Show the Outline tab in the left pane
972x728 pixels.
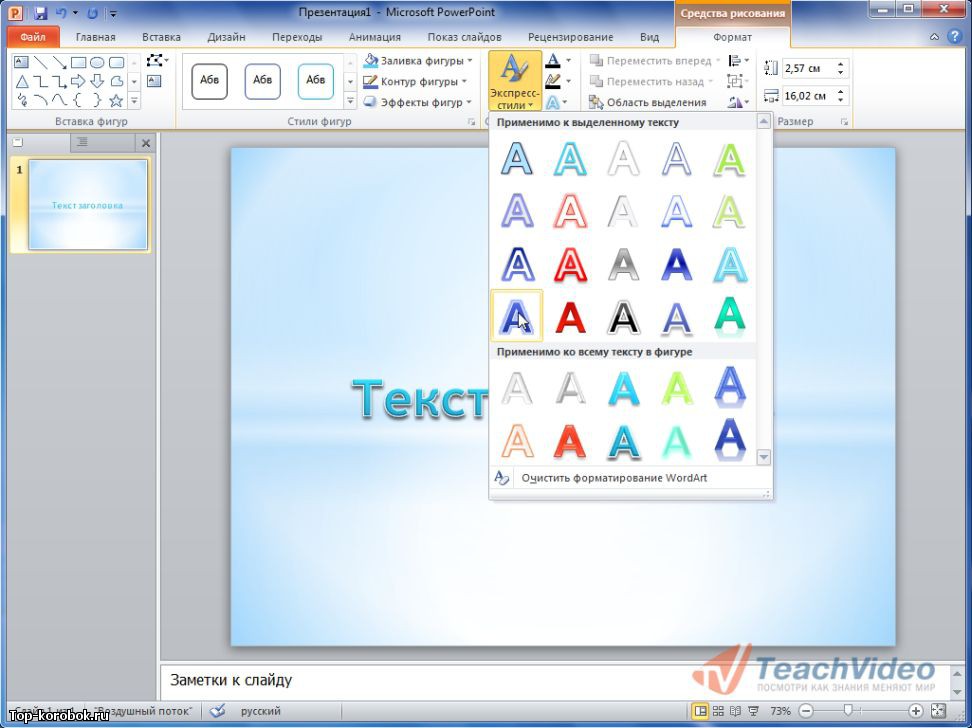pos(82,143)
